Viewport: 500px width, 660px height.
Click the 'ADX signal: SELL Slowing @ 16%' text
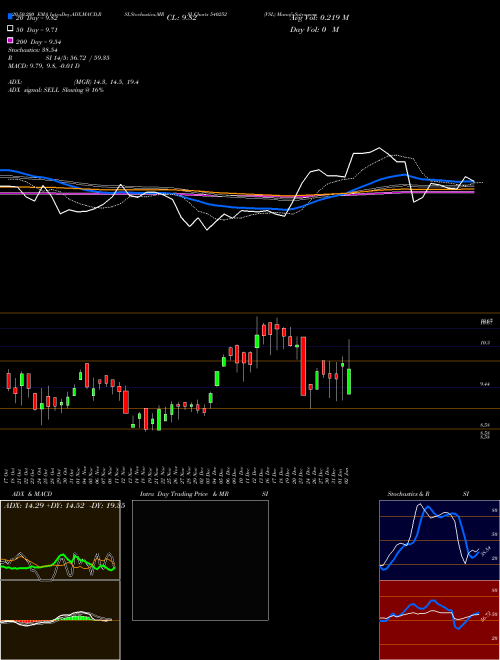click(56, 90)
